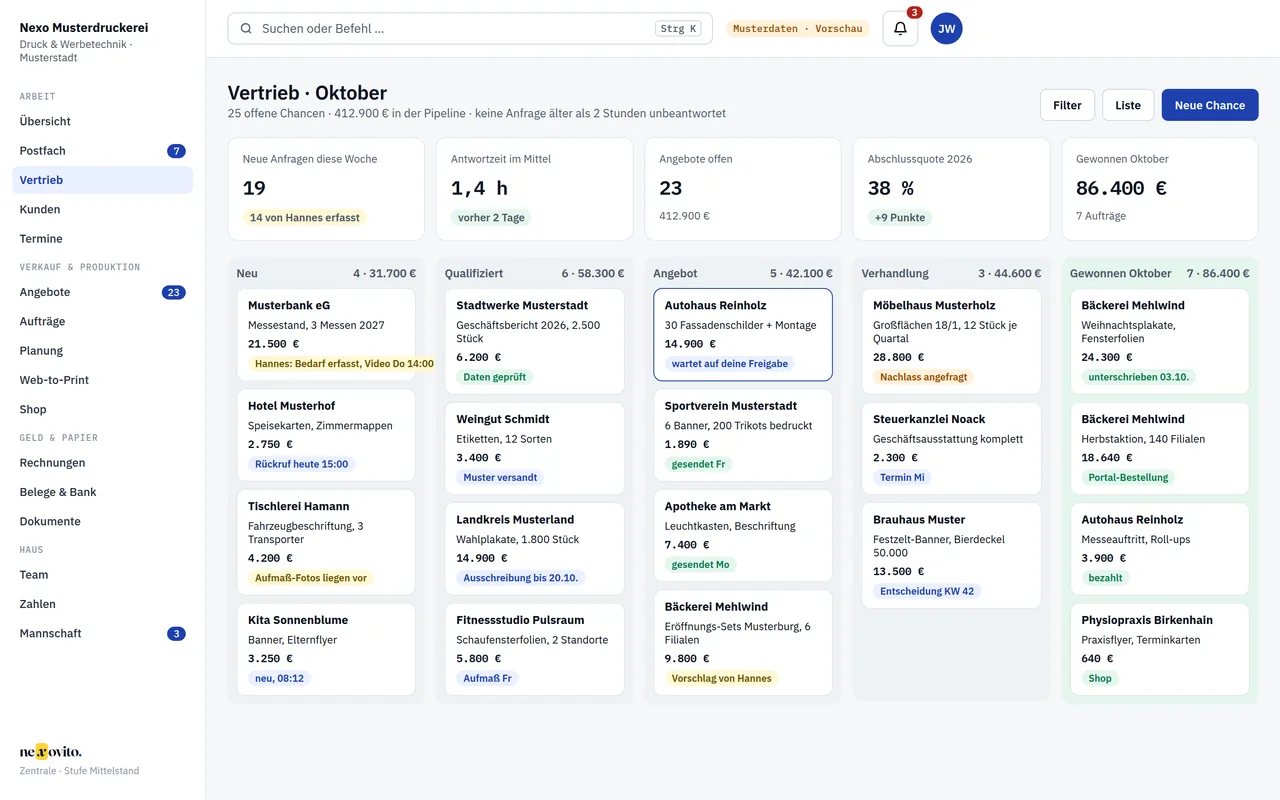Open the Apotheke am Markt card
Viewport: 1280px width, 800px height.
coord(743,535)
